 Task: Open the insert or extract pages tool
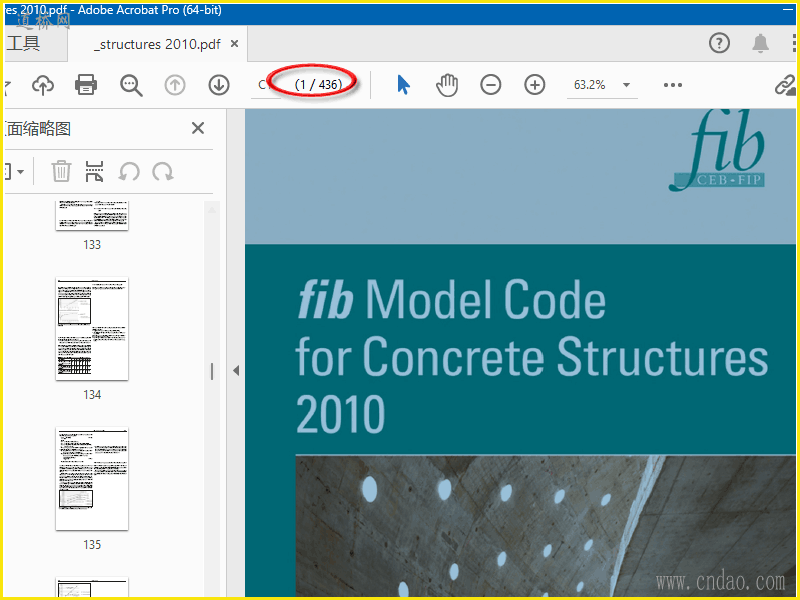click(94, 171)
